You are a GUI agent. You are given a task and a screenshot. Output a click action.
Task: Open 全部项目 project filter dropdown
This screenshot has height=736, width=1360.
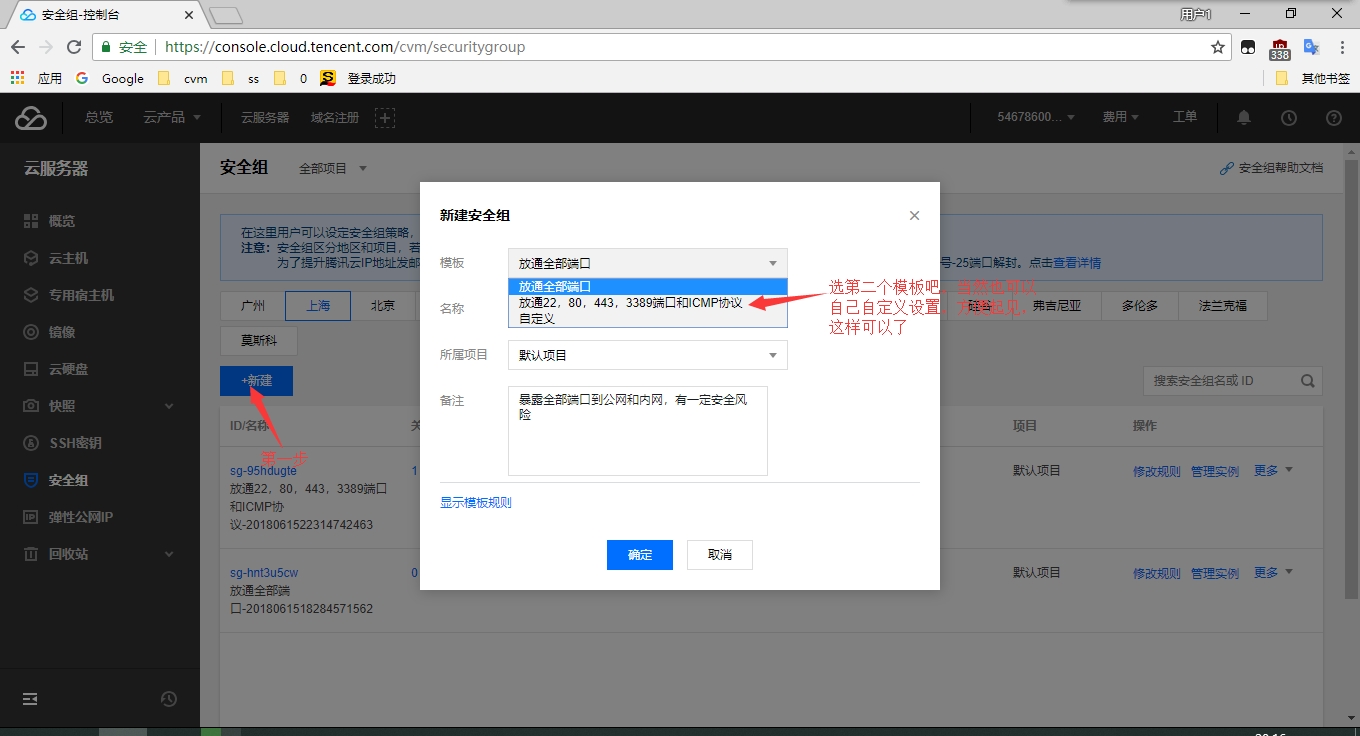pos(333,169)
